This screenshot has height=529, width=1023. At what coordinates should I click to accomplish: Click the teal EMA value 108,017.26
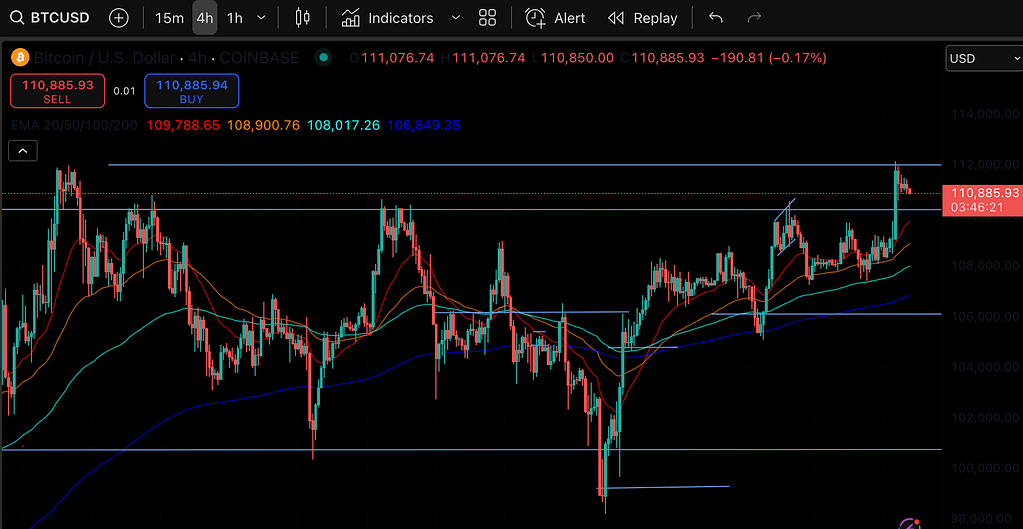(343, 125)
